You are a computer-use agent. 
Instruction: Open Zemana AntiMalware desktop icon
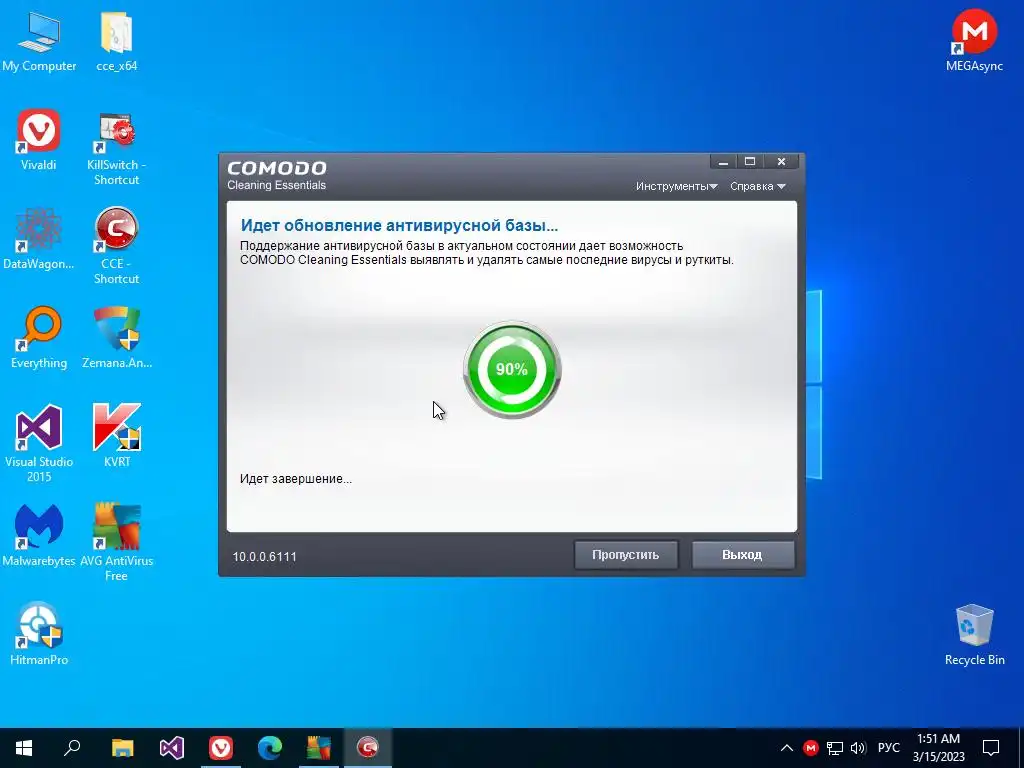pyautogui.click(x=117, y=338)
